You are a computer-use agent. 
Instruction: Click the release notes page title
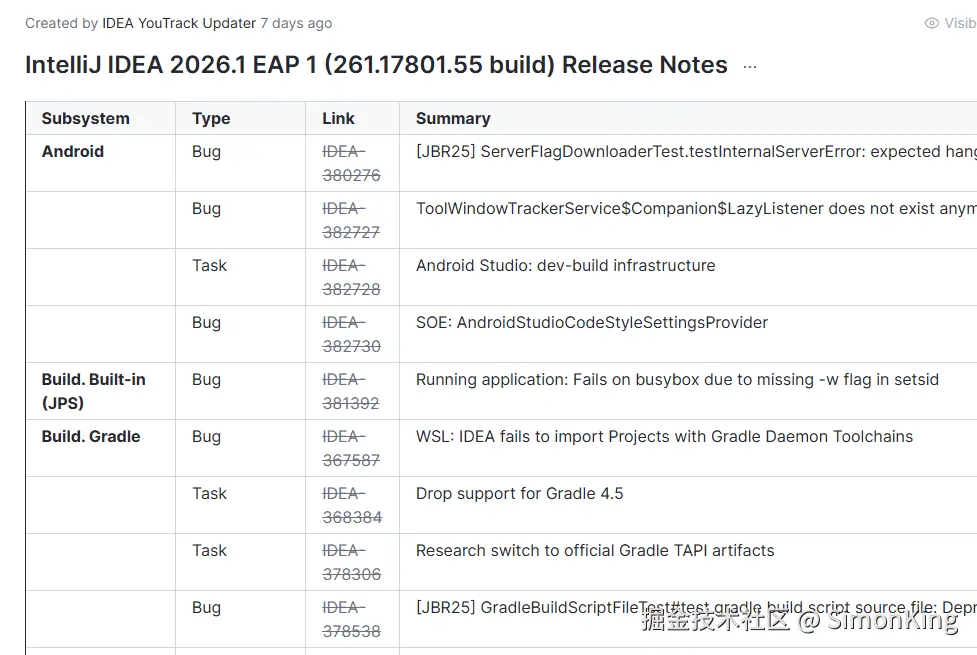coord(376,65)
